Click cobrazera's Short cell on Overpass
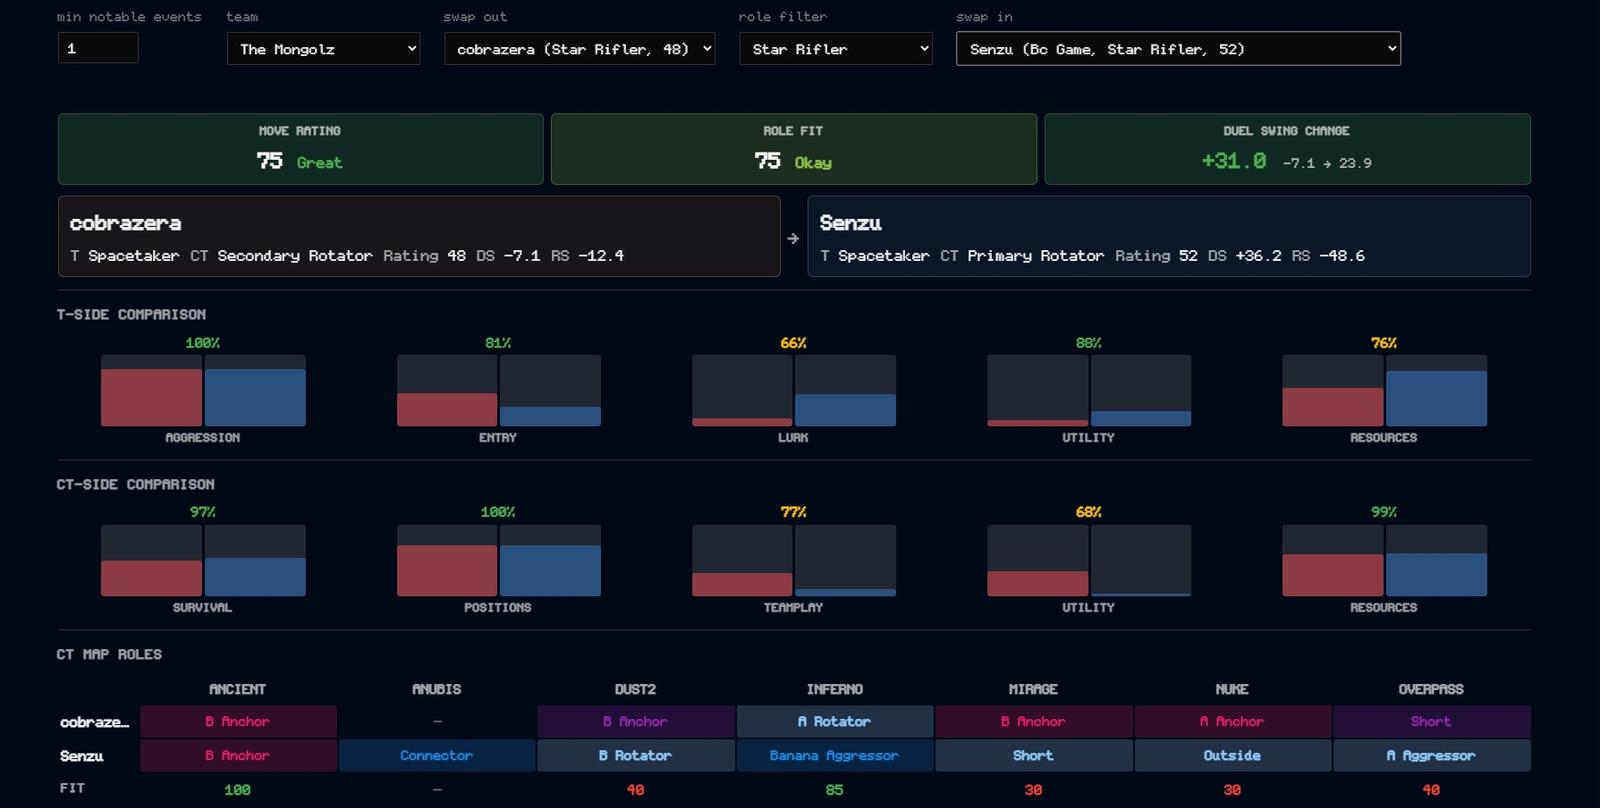 pos(1431,721)
